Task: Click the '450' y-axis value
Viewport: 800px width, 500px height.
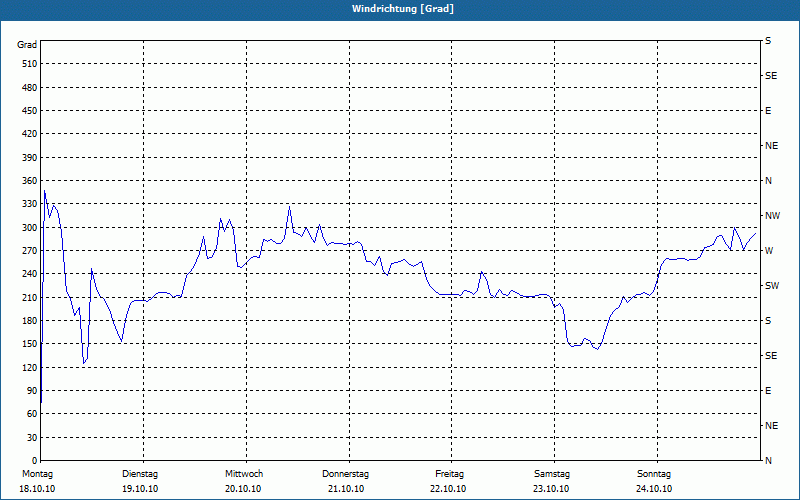Action: coord(30,111)
